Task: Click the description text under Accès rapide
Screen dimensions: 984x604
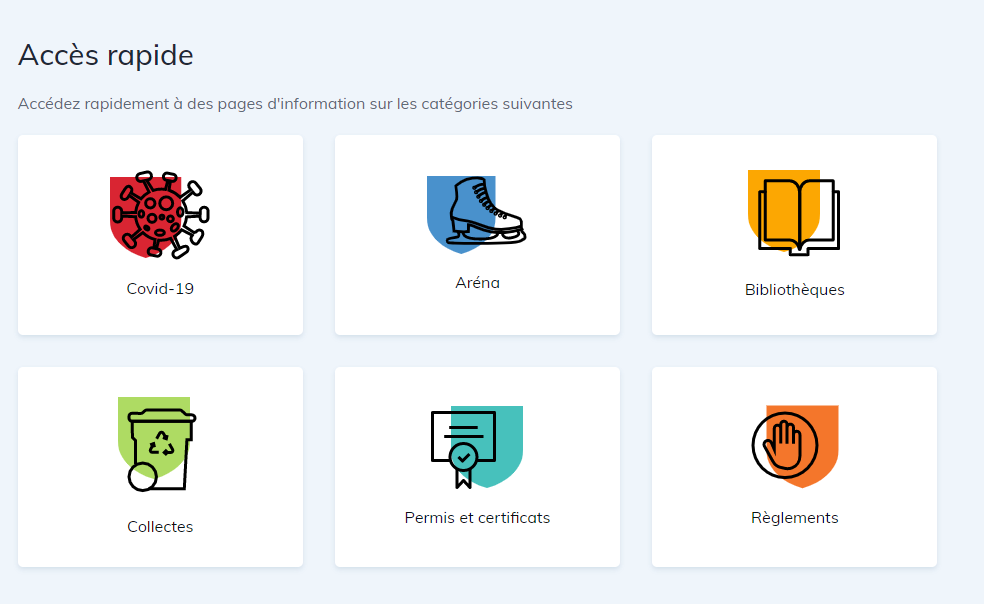Action: click(295, 103)
